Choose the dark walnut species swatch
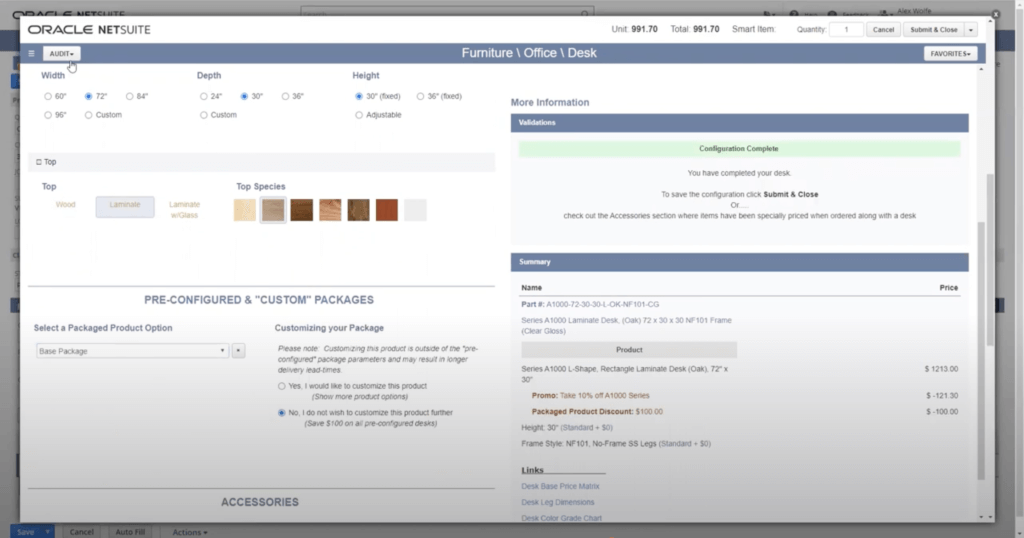 (301, 209)
